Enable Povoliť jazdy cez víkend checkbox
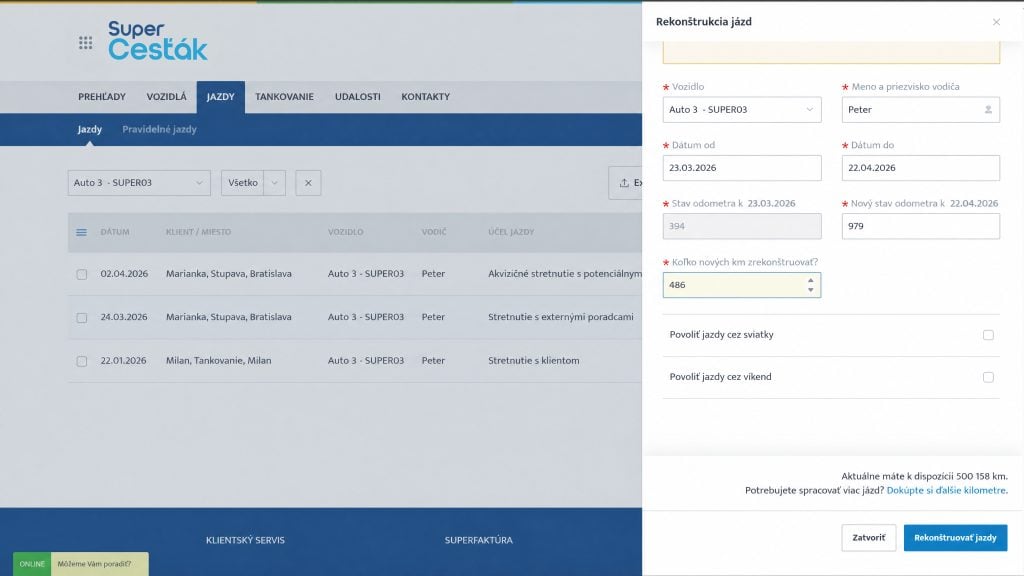This screenshot has height=576, width=1024. (x=988, y=377)
